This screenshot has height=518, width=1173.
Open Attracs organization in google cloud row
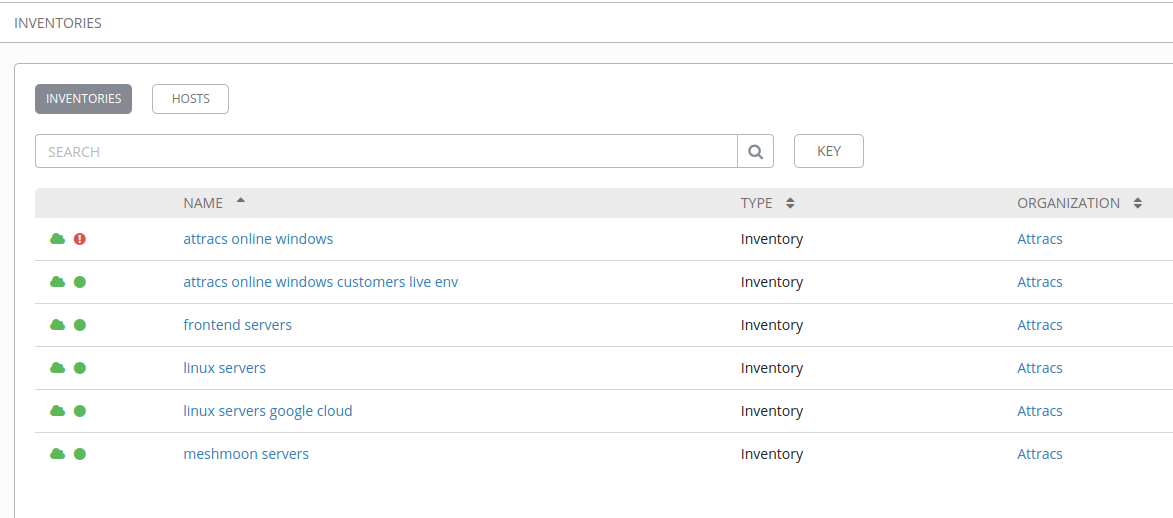click(1040, 411)
